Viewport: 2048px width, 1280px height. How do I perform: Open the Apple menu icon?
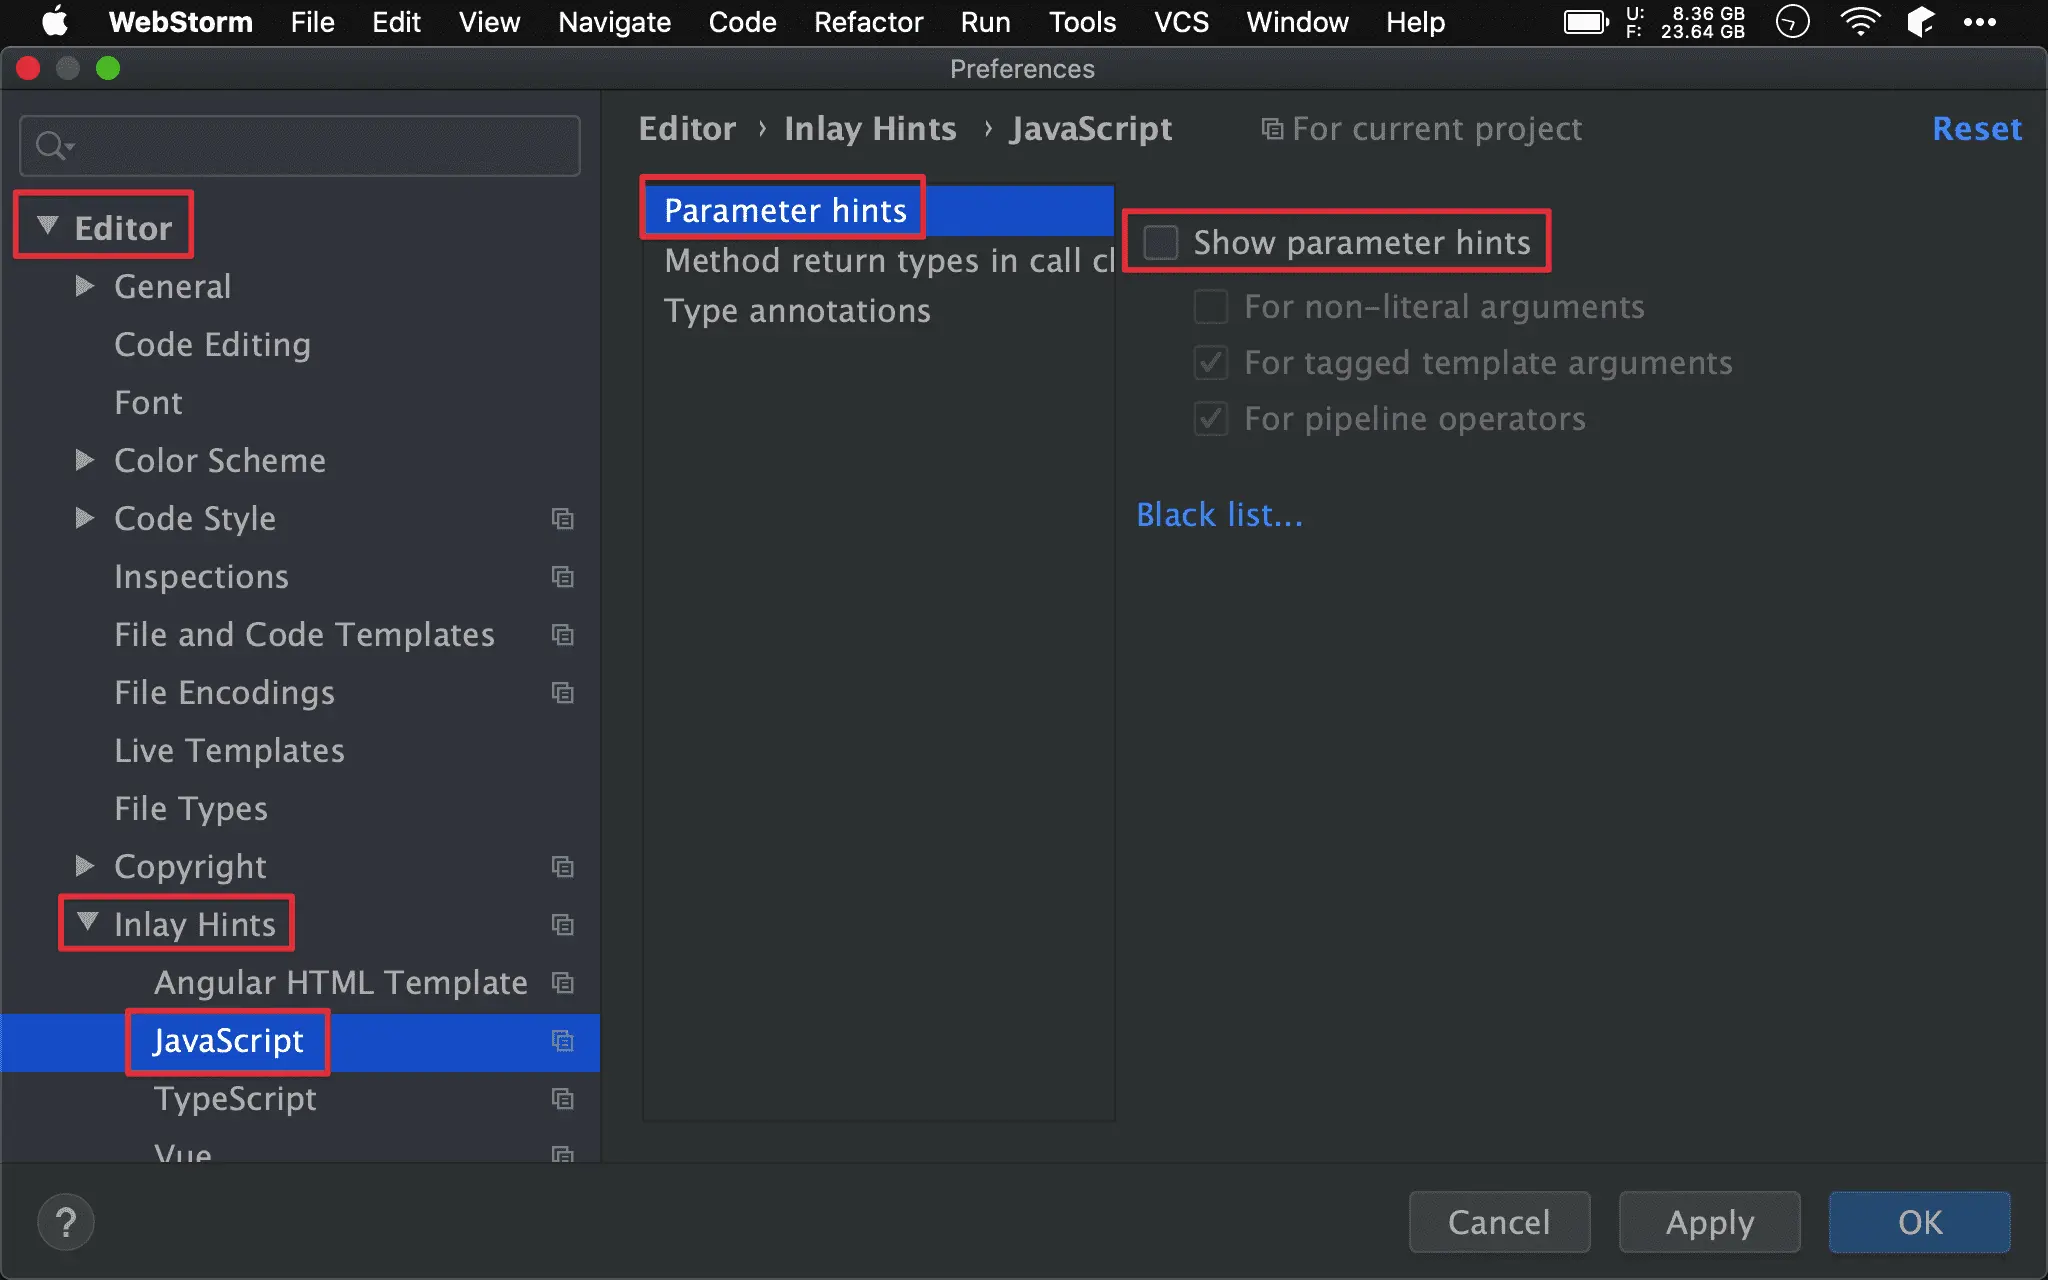coord(55,22)
